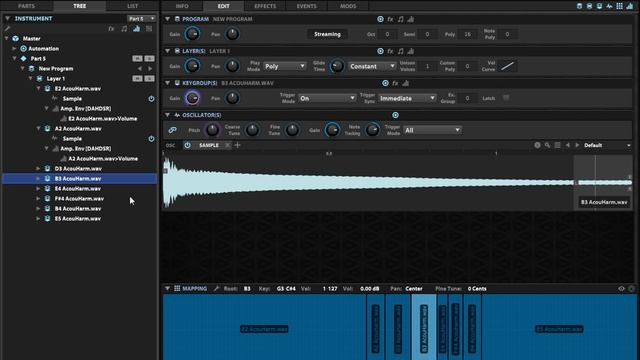This screenshot has width=640, height=360.
Task: Click the target icon in Keygroup(s) header
Action: pos(385,83)
